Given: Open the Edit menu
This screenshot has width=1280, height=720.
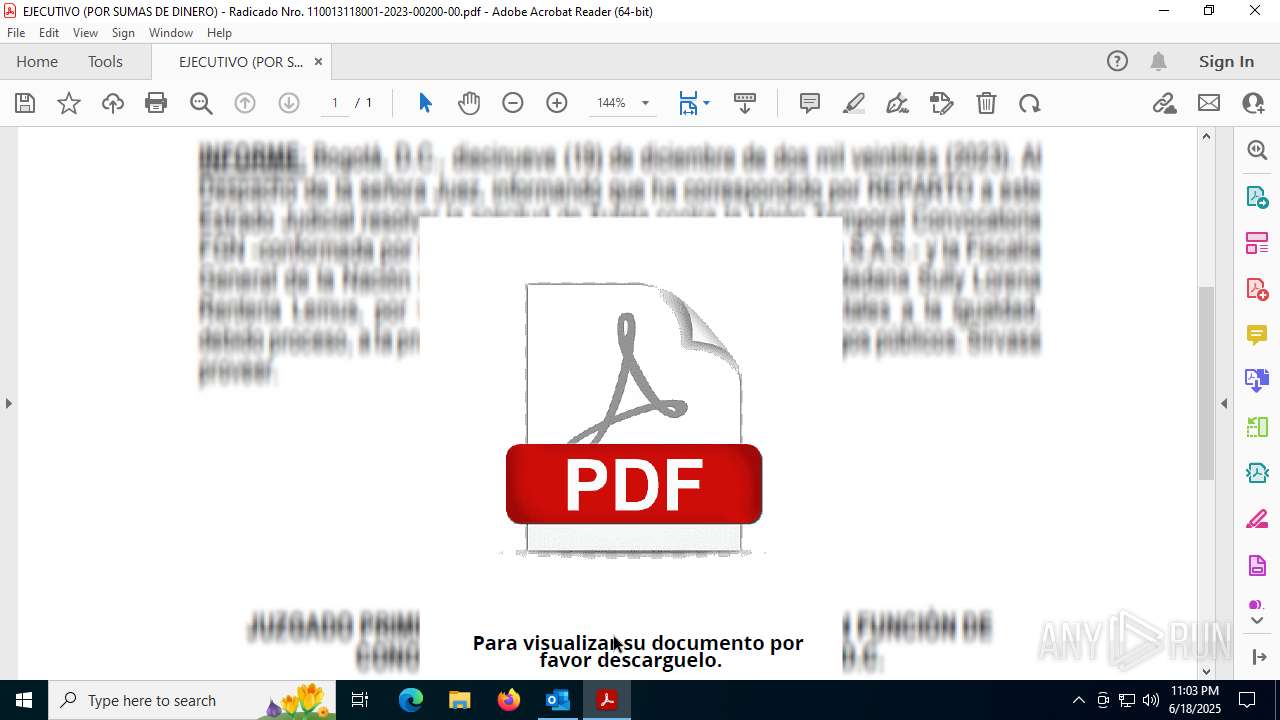Looking at the screenshot, I should (x=49, y=33).
